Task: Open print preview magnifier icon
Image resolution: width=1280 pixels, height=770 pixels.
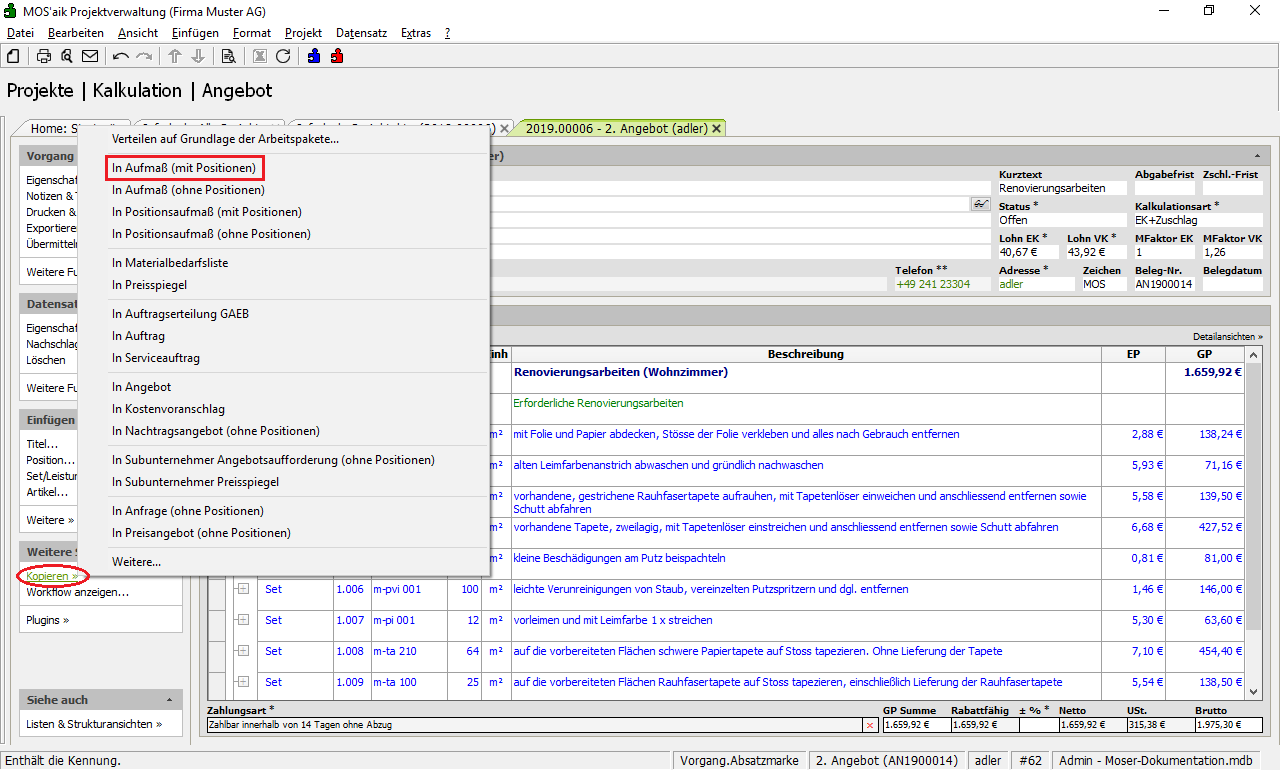Action: [x=66, y=56]
